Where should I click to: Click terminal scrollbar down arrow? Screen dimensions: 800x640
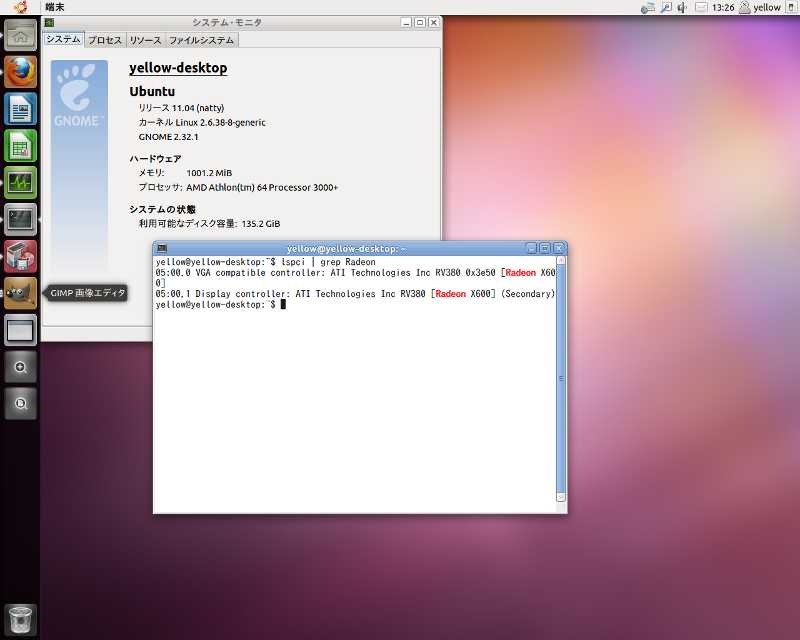(x=561, y=497)
